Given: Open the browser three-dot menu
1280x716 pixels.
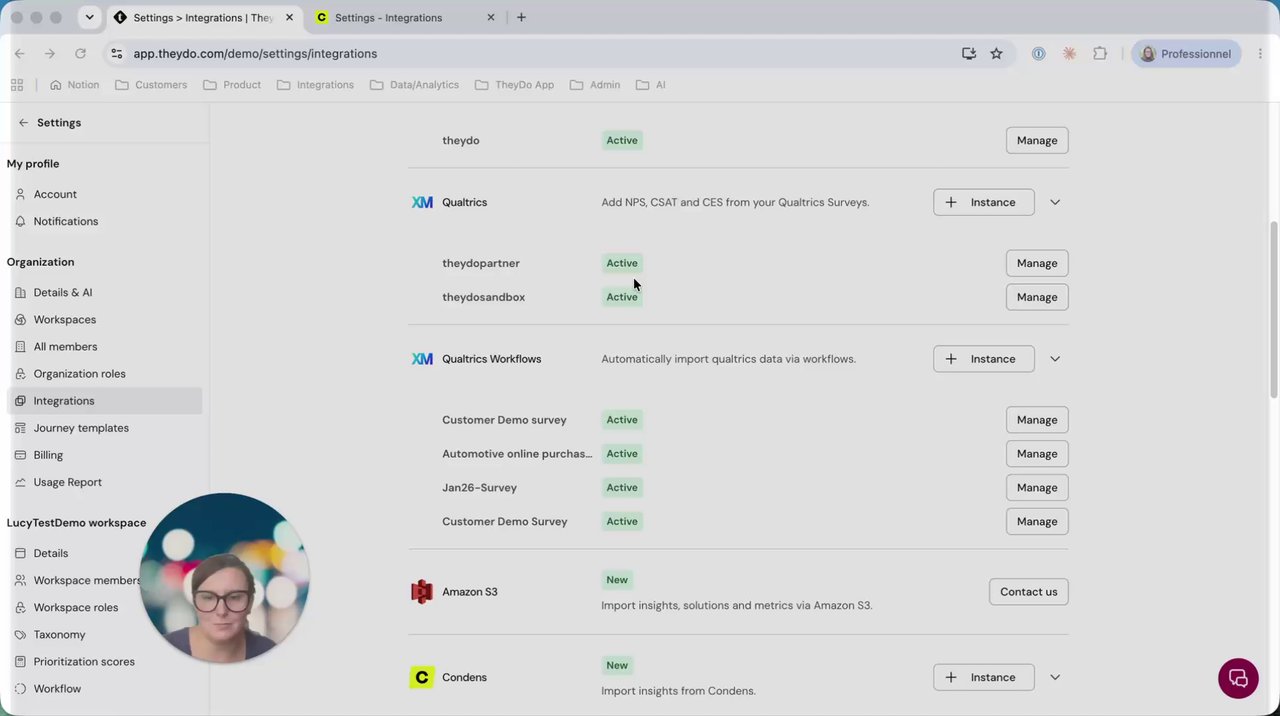Looking at the screenshot, I should (1262, 54).
